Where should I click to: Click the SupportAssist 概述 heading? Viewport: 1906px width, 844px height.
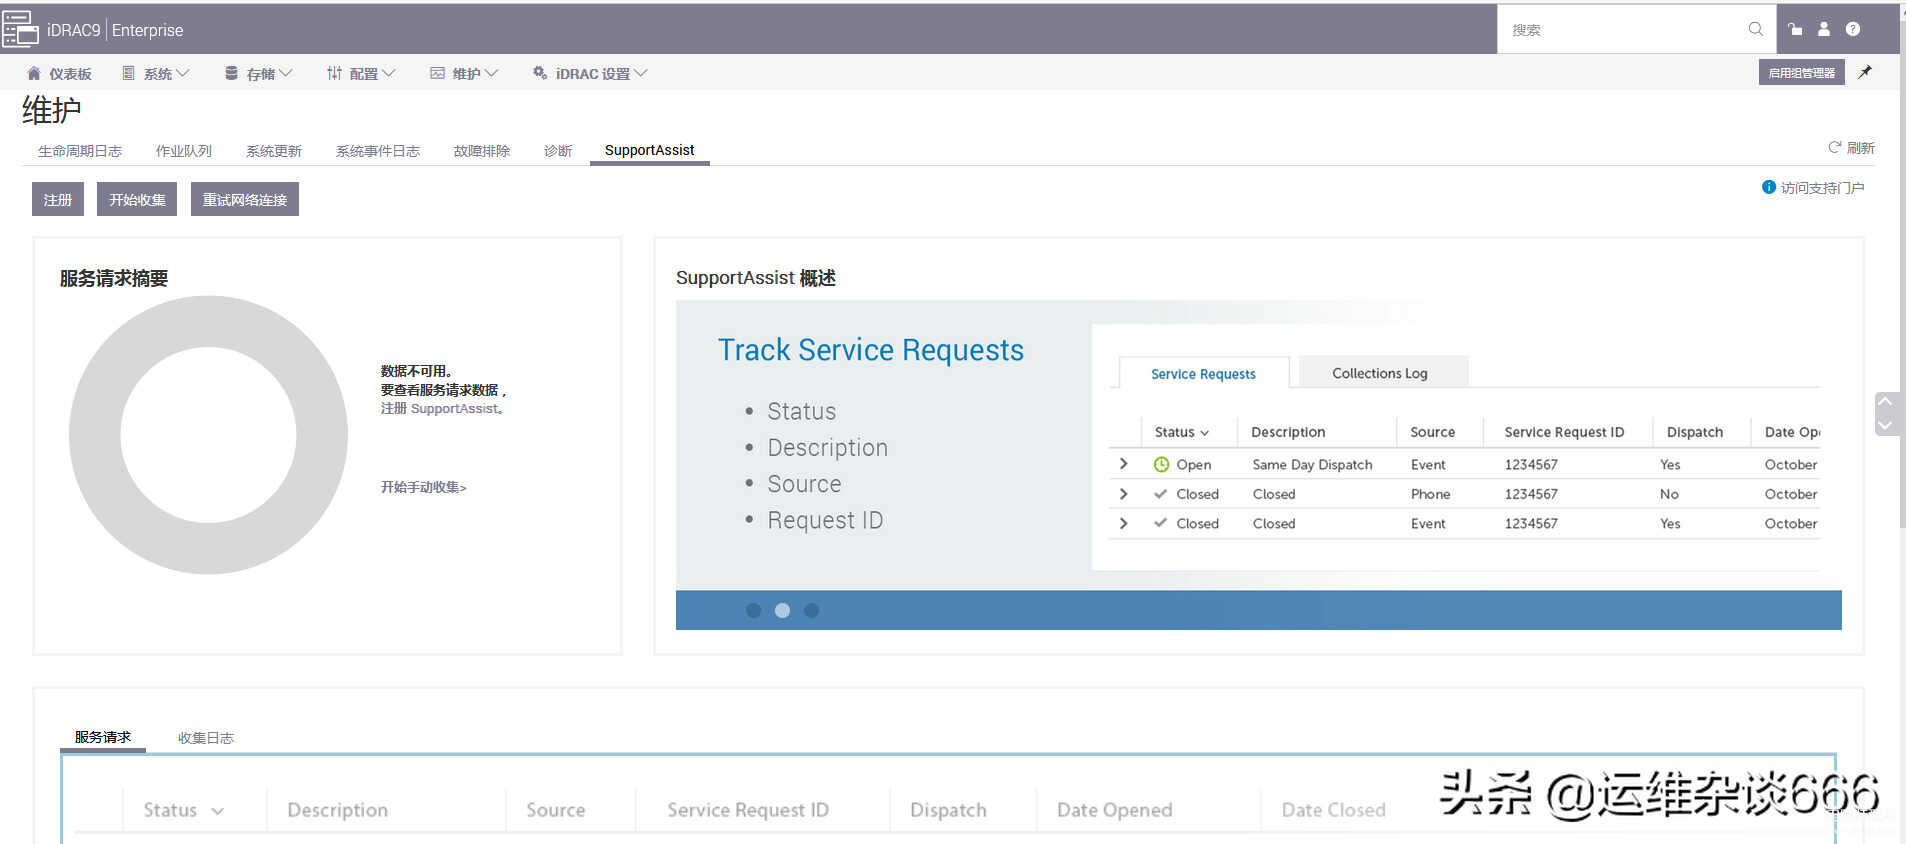click(756, 278)
